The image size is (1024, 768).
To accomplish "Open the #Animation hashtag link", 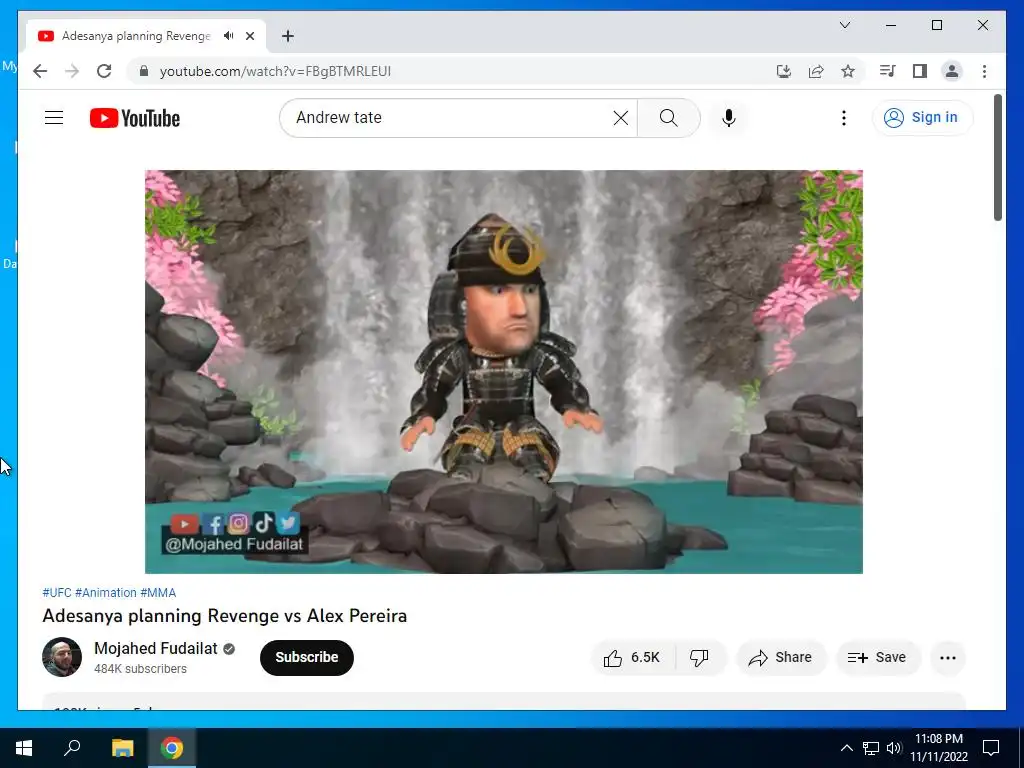I will (x=106, y=593).
